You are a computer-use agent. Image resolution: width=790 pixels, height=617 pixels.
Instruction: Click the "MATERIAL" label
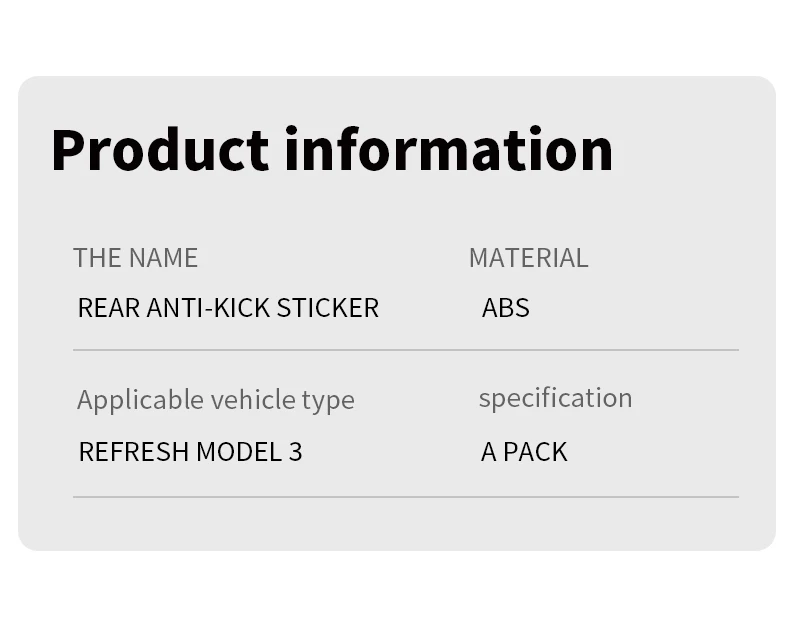(528, 258)
